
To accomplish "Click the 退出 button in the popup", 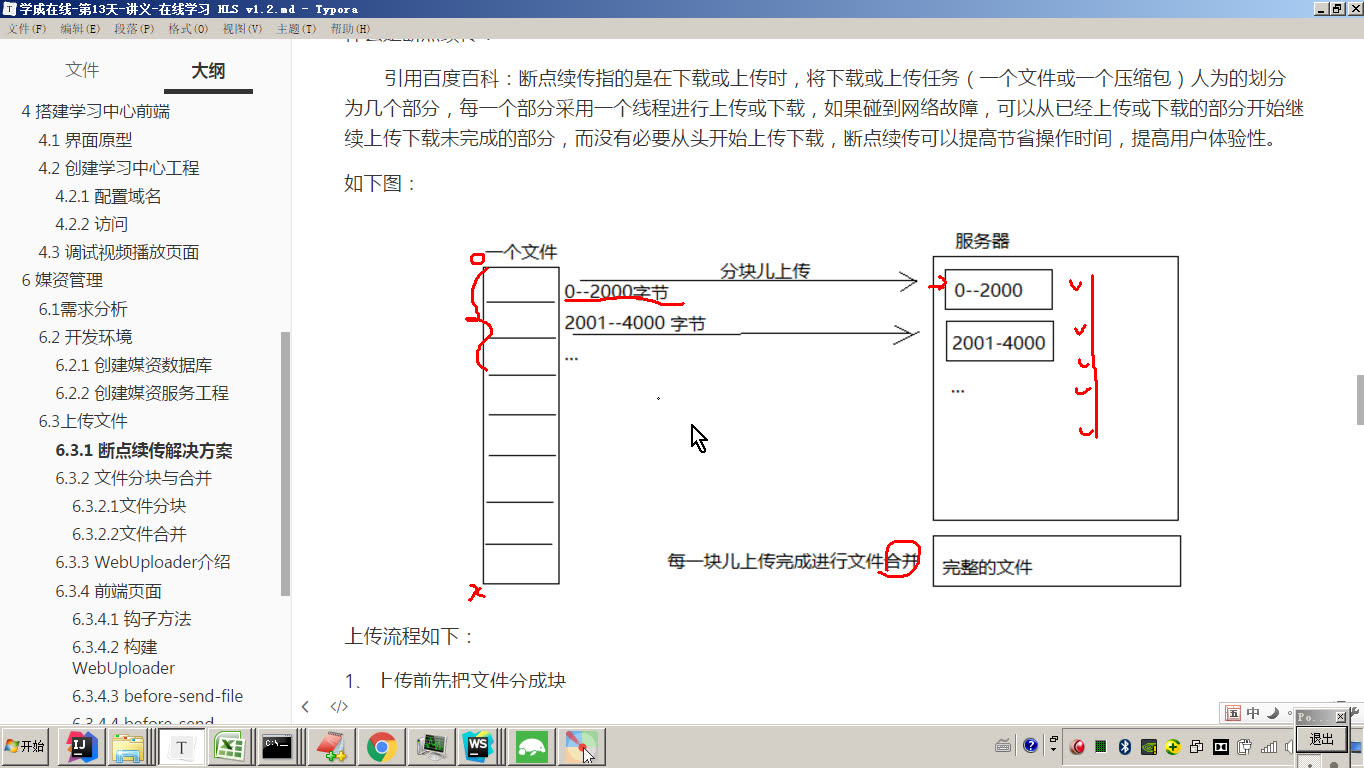I will 1321,739.
